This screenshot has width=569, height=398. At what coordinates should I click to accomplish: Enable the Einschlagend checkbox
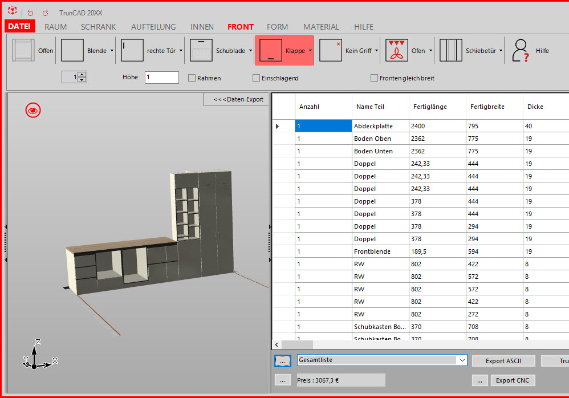(256, 78)
